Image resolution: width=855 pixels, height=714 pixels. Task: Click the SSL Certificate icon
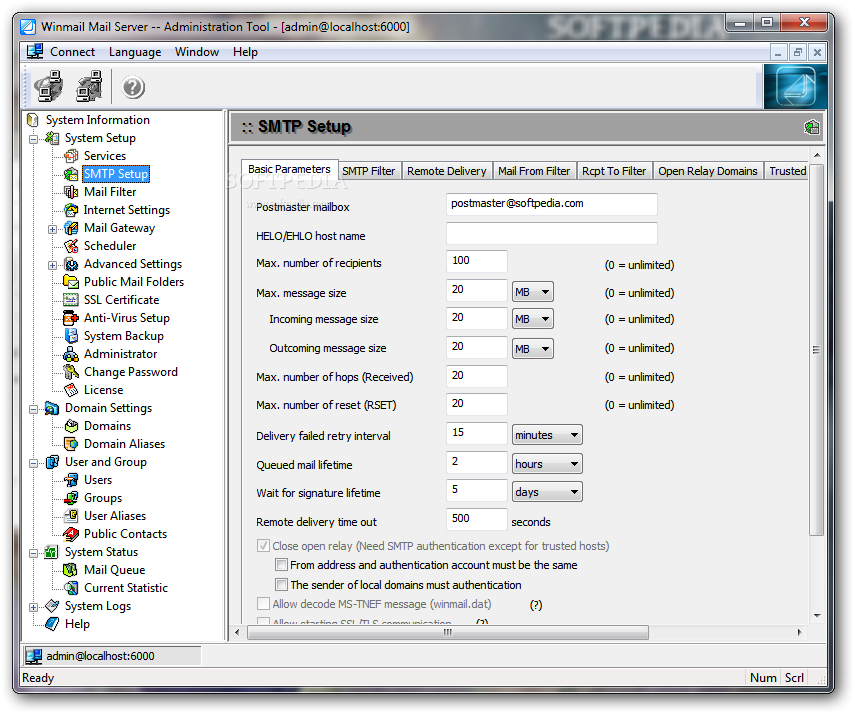coord(71,300)
